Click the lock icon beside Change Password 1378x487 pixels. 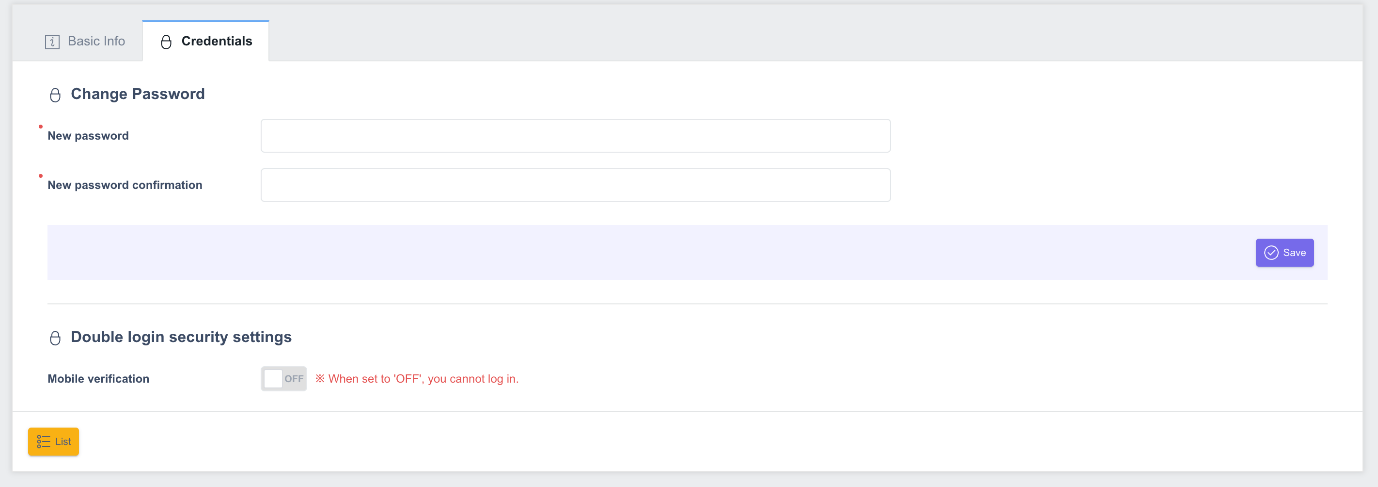click(x=55, y=95)
